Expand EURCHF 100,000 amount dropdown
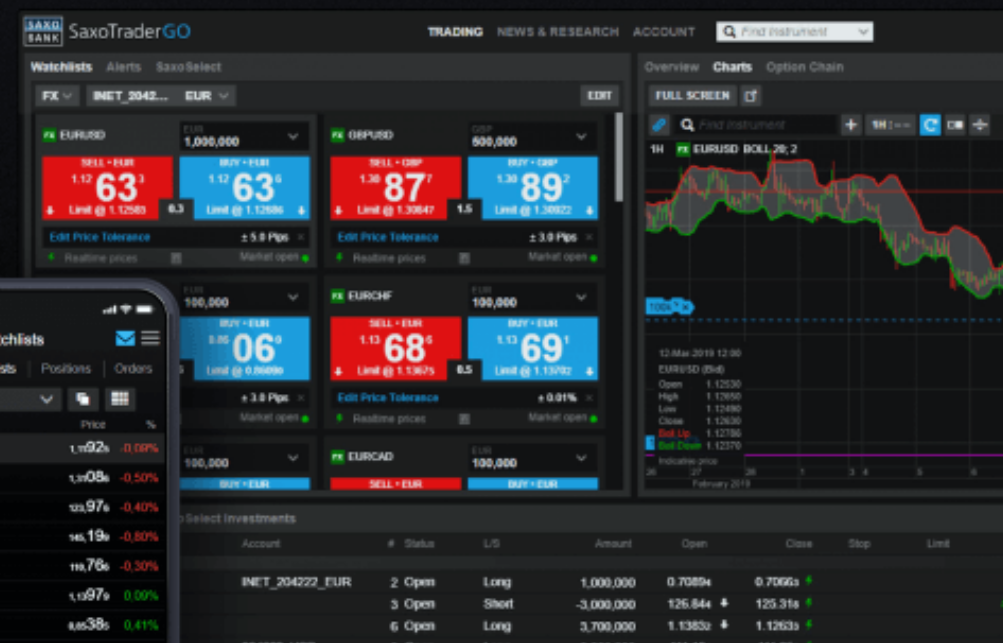Viewport: 1003px width, 643px height. (x=581, y=297)
